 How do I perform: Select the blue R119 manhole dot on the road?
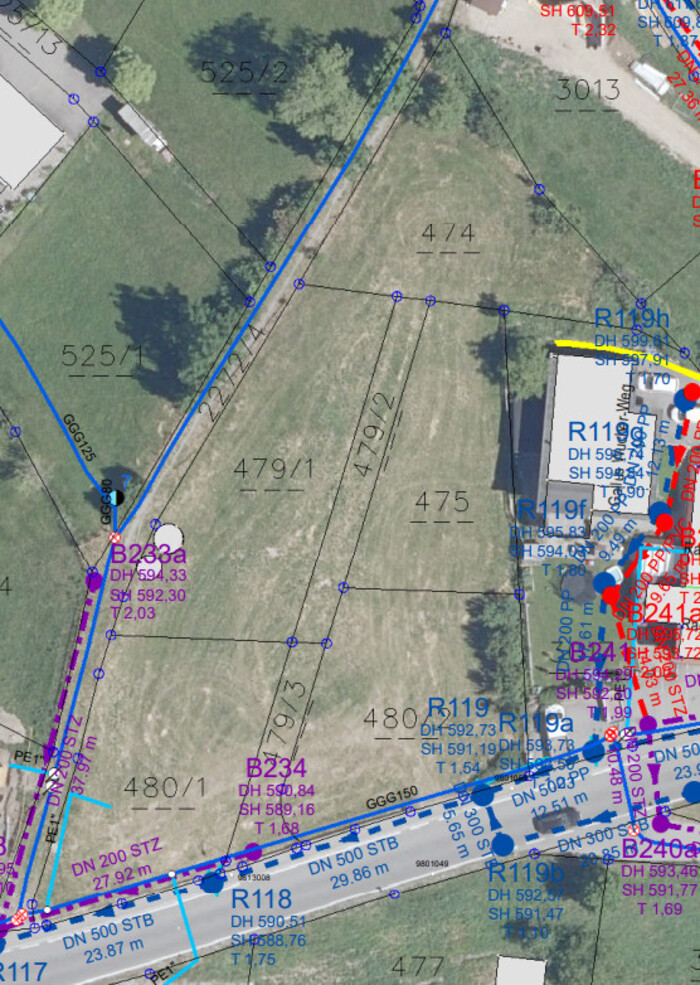point(483,795)
